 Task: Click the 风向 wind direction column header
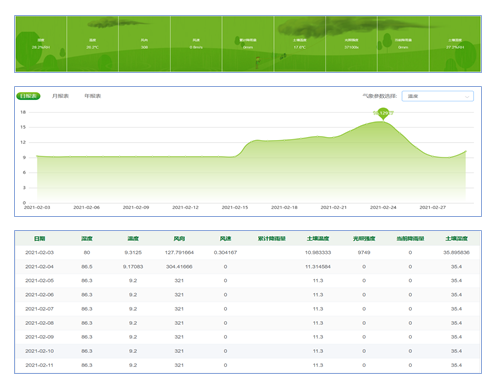[x=179, y=238]
